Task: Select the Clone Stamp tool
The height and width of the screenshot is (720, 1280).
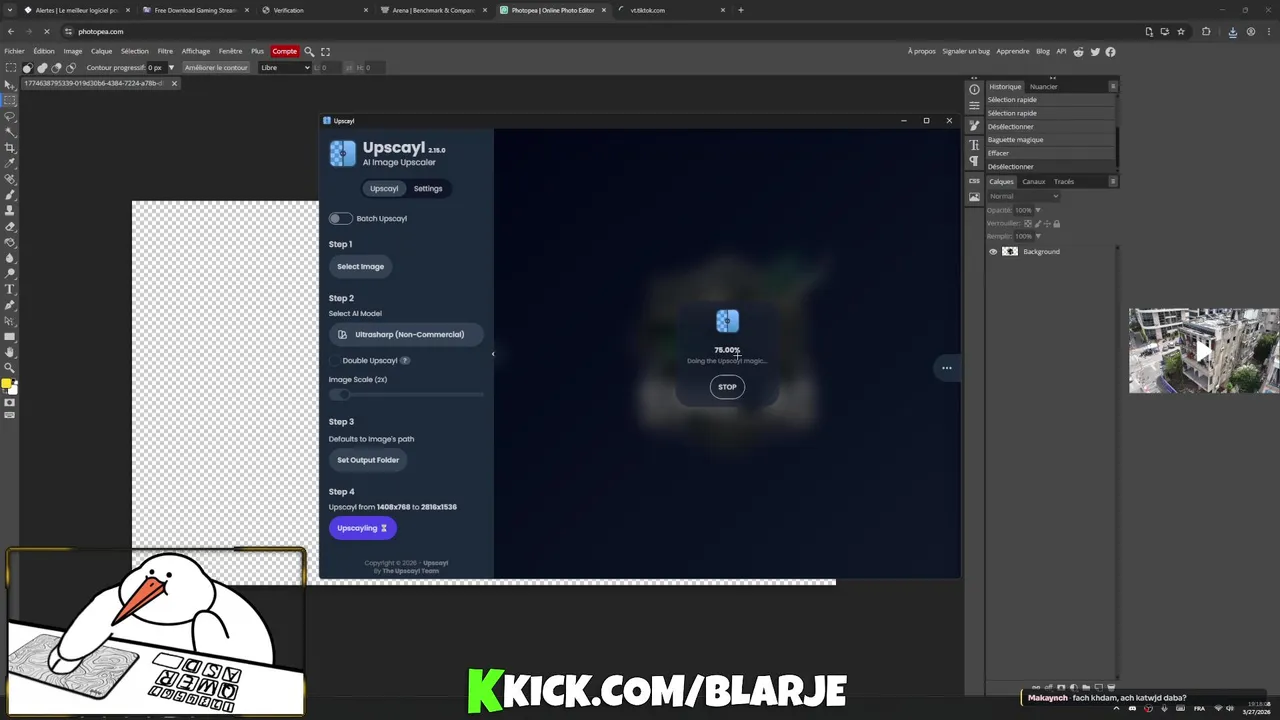Action: click(x=10, y=210)
